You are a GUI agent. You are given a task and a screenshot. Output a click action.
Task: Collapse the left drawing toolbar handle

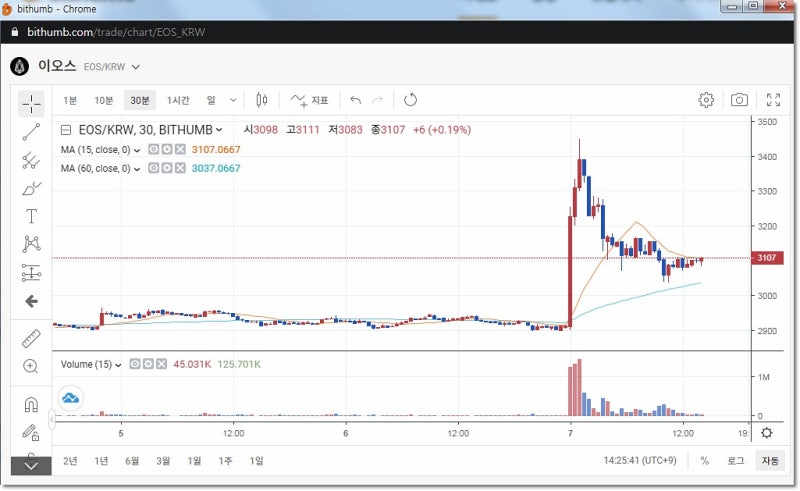pyautogui.click(x=52, y=420)
